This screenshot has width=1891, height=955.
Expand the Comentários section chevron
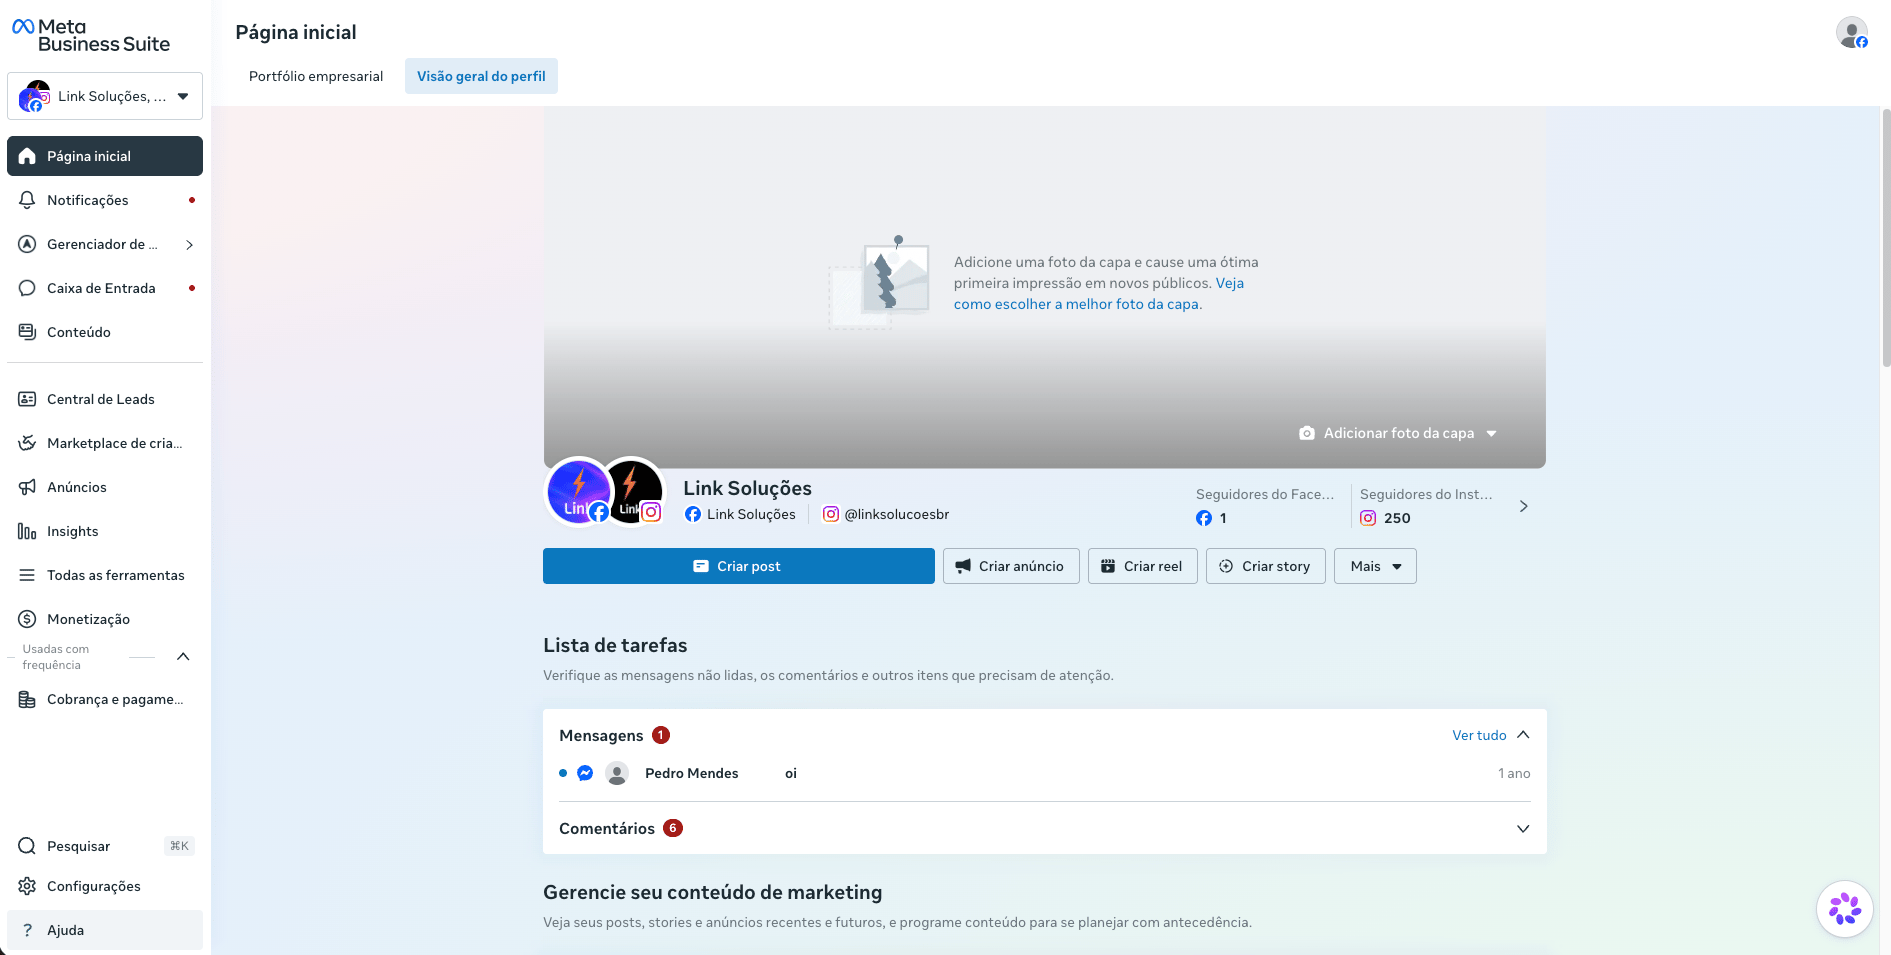[1523, 829]
